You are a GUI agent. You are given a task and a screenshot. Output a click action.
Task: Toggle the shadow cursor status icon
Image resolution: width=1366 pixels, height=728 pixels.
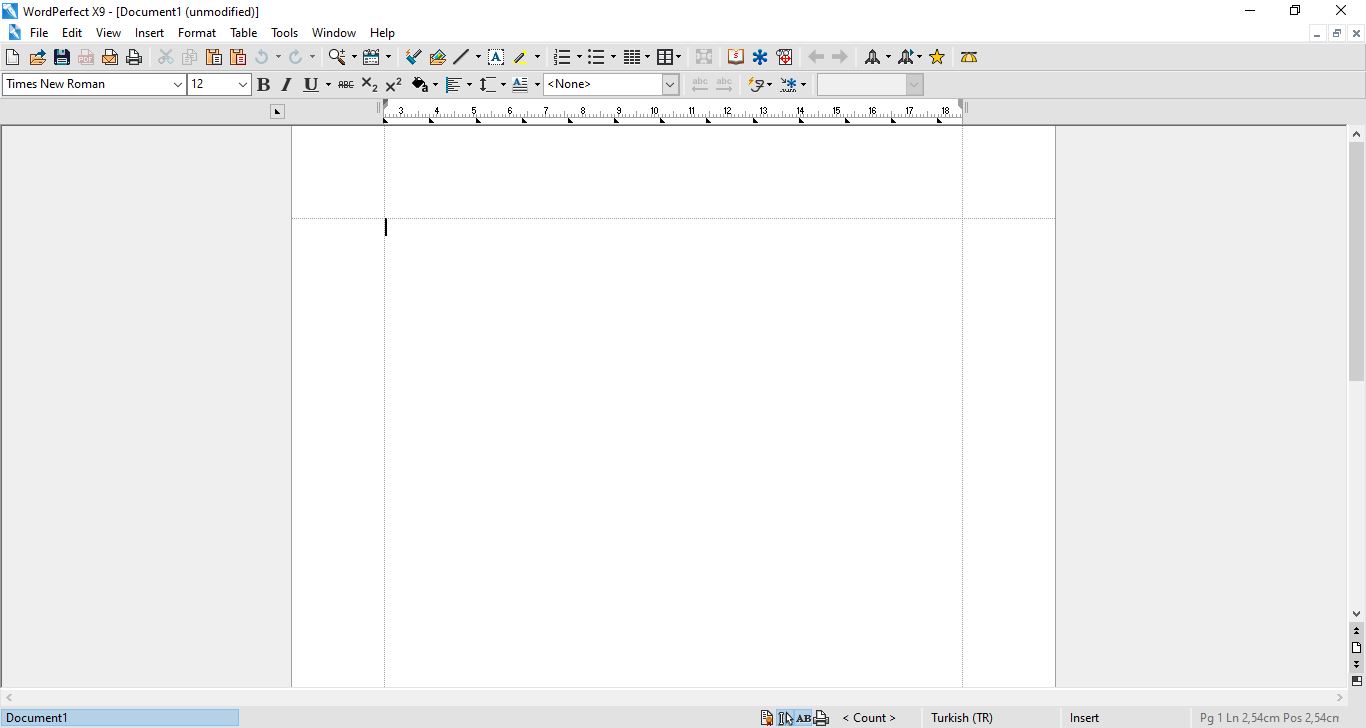(786, 718)
